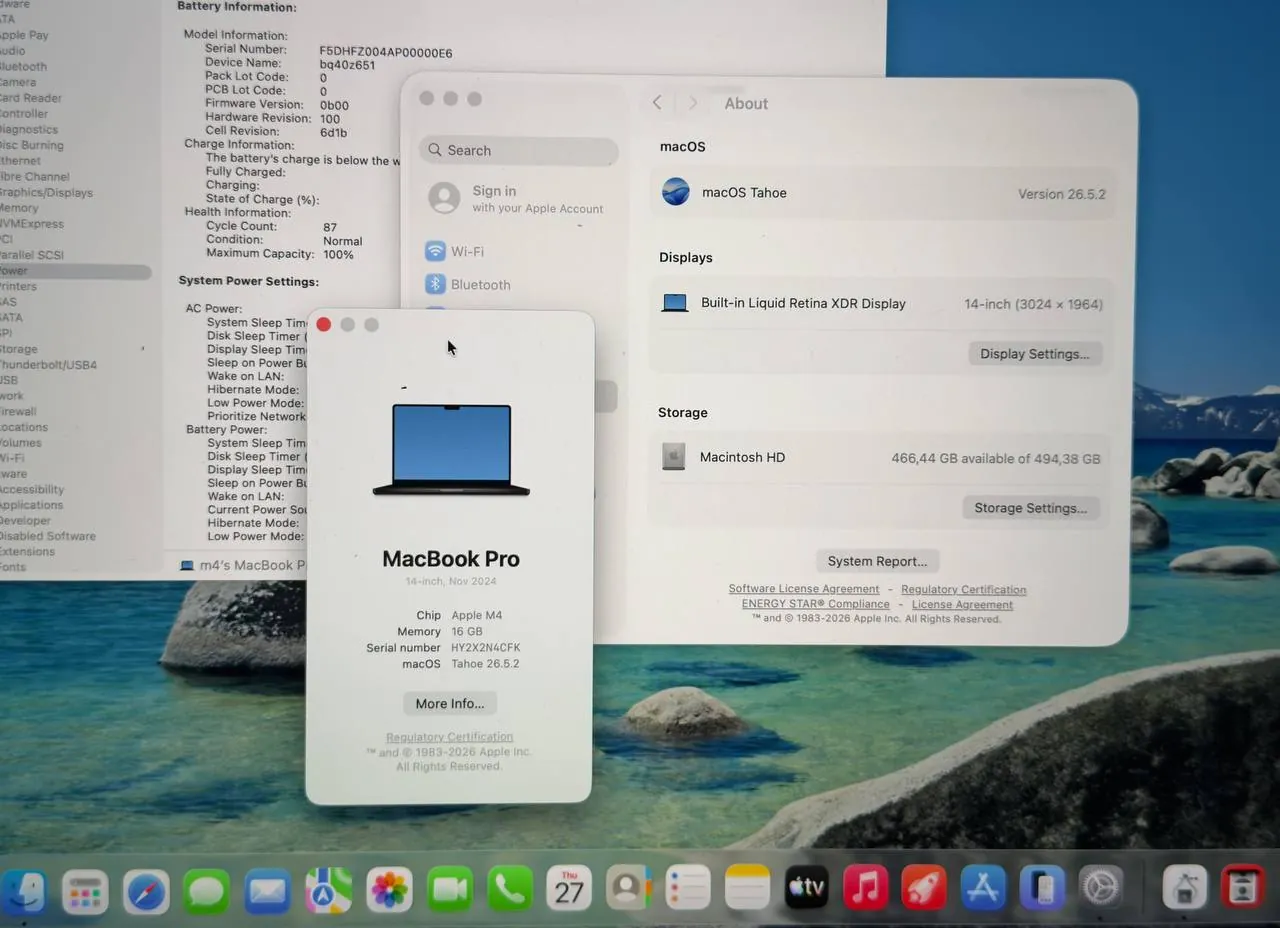Select Disc Burning in System Report sidebar
Viewport: 1280px width, 928px height.
click(x=31, y=145)
